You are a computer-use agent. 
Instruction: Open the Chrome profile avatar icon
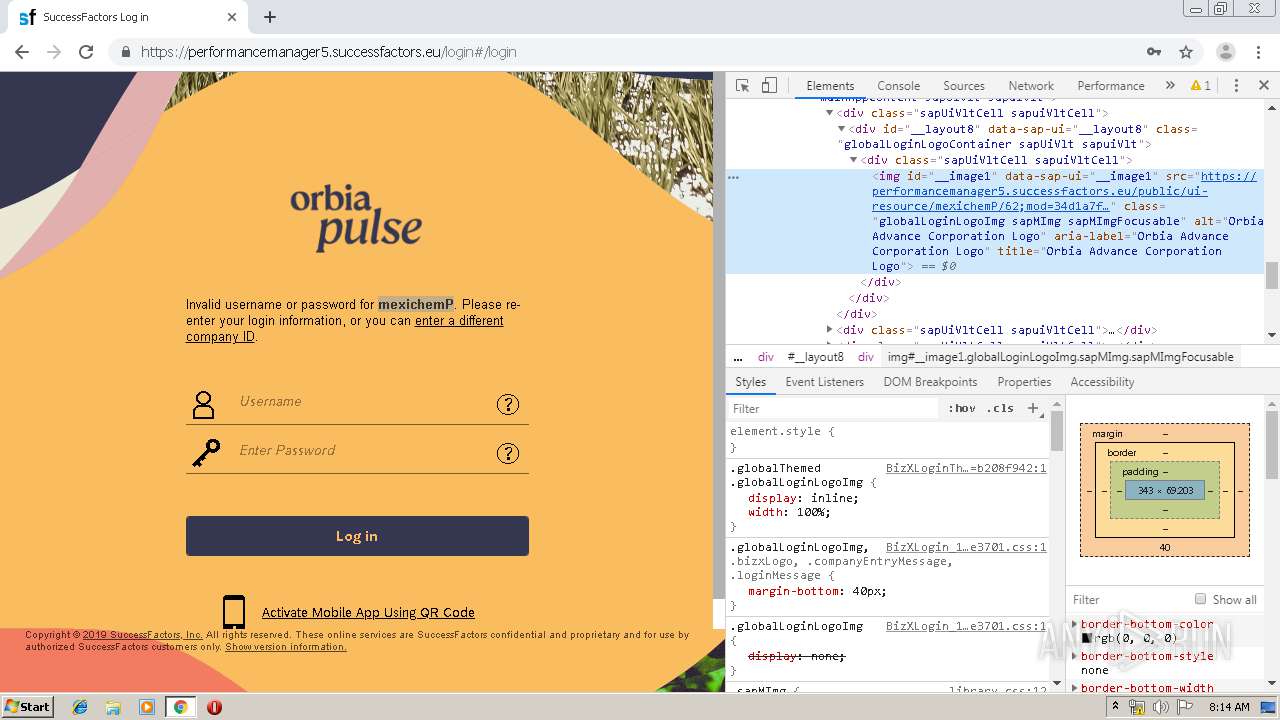pos(1226,52)
